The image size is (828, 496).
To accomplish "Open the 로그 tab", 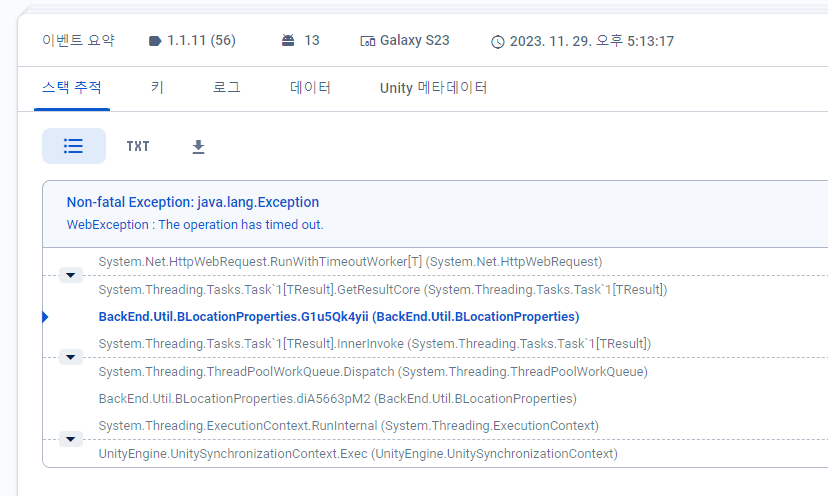I will tap(227, 88).
